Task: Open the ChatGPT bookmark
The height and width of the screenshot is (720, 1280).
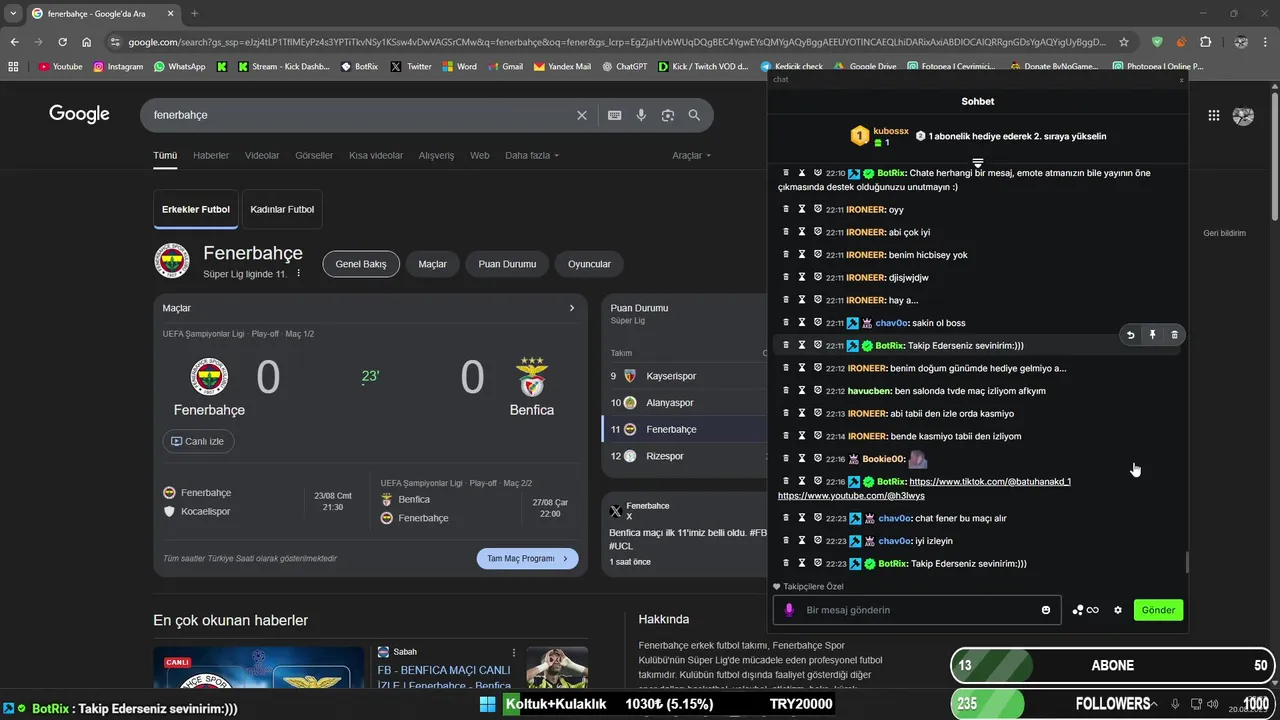Action: [x=623, y=66]
